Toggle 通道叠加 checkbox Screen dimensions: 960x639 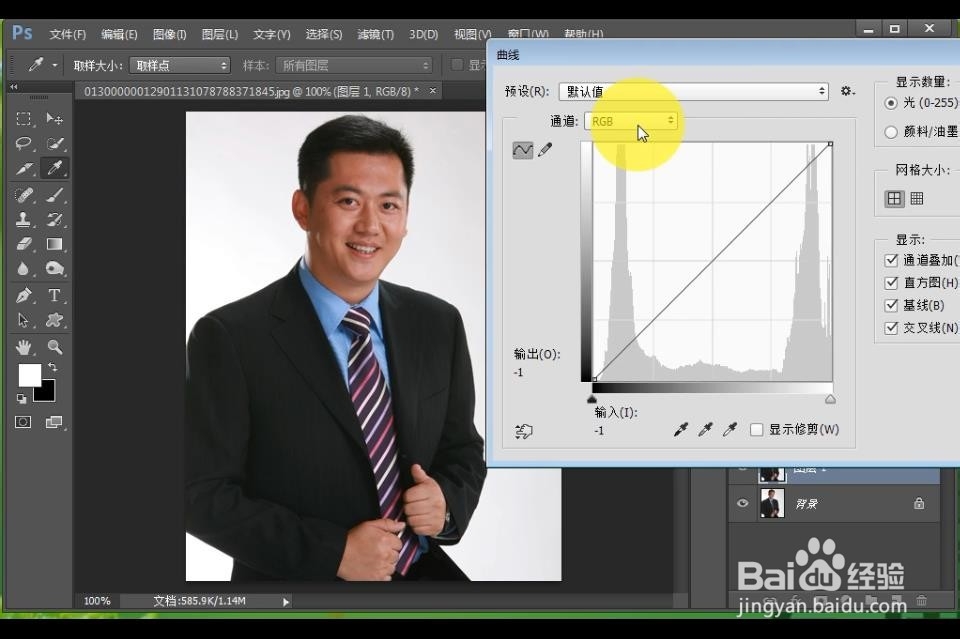click(x=891, y=260)
